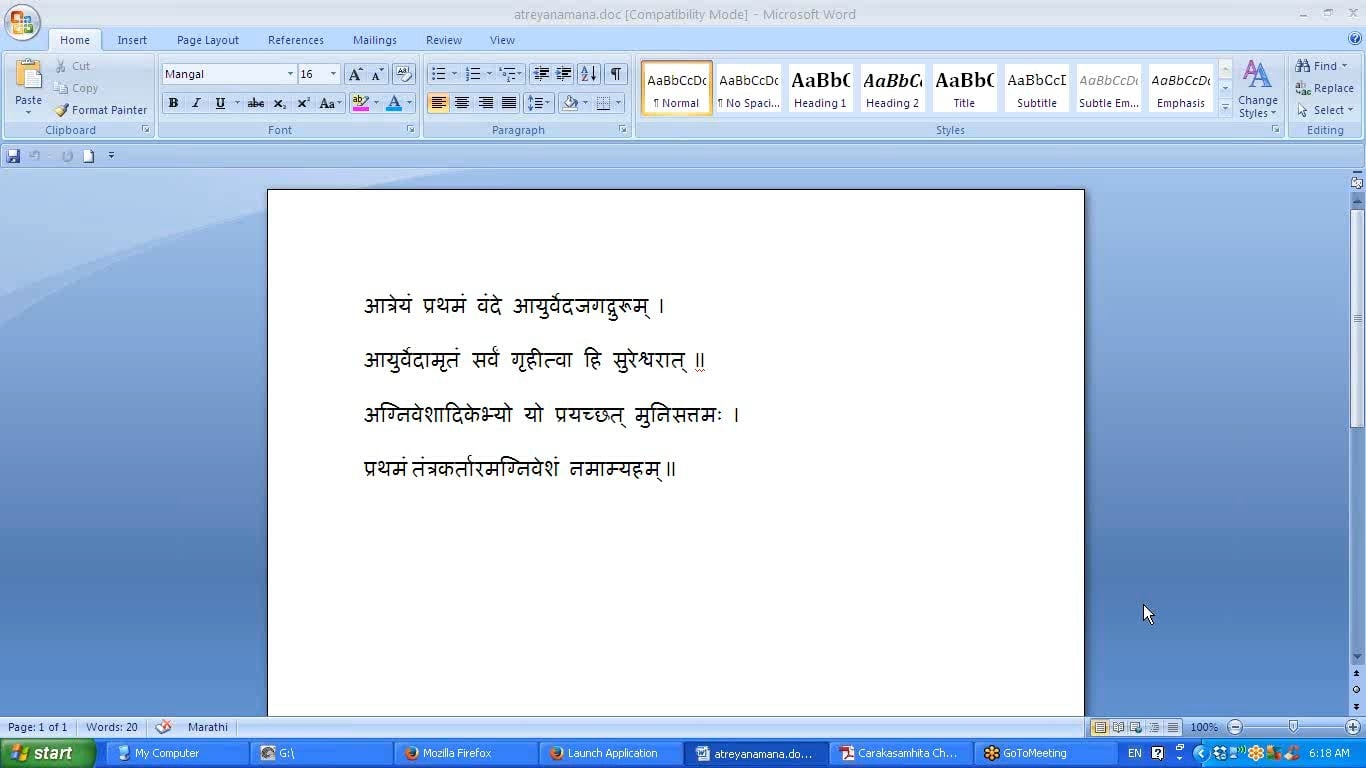Click the Clear Formatting icon

[x=404, y=74]
